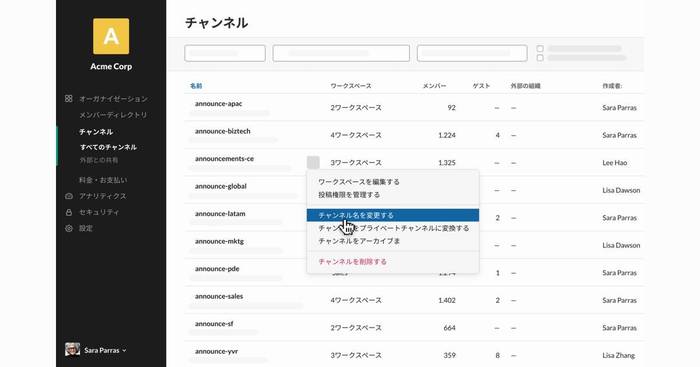The image size is (700, 367).
Task: Open the middle filter dropdown box
Action: pyautogui.click(x=341, y=53)
